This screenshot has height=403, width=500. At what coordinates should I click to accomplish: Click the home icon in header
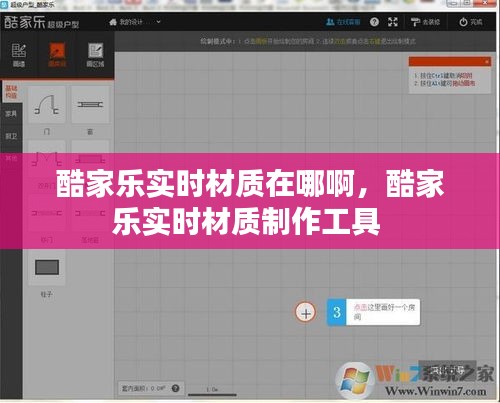113,22
